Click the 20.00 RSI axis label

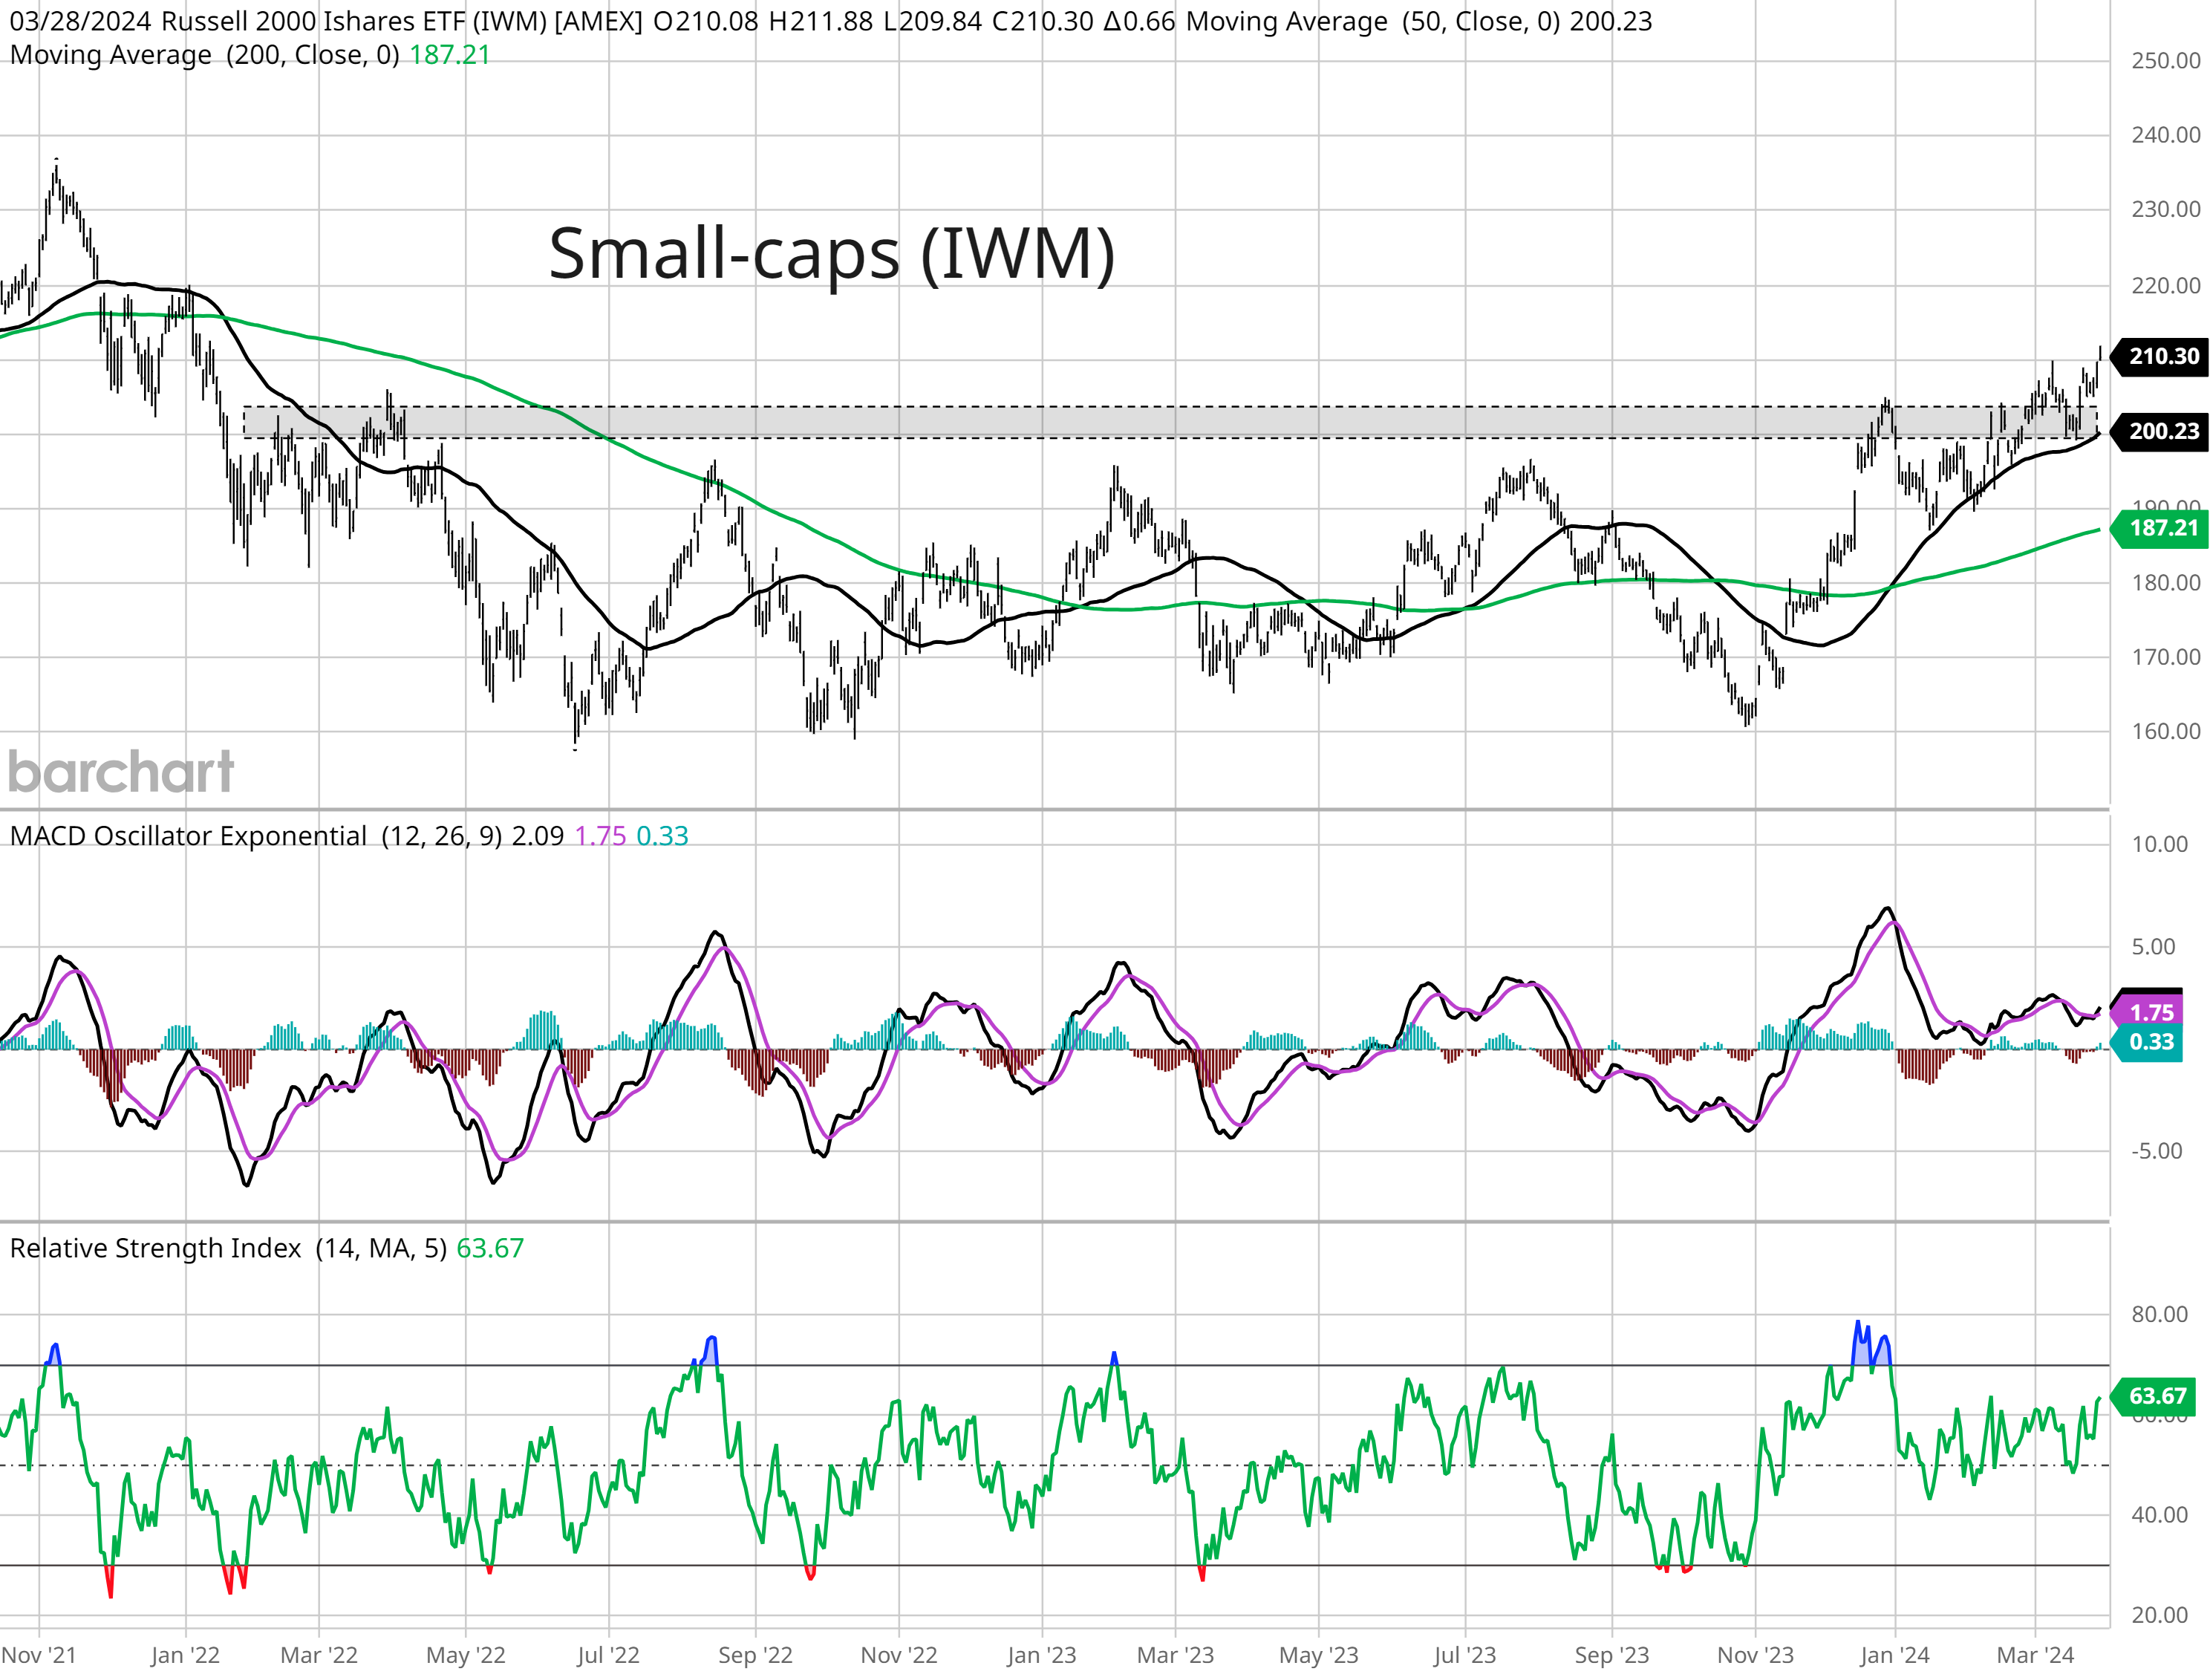pyautogui.click(x=2160, y=1615)
